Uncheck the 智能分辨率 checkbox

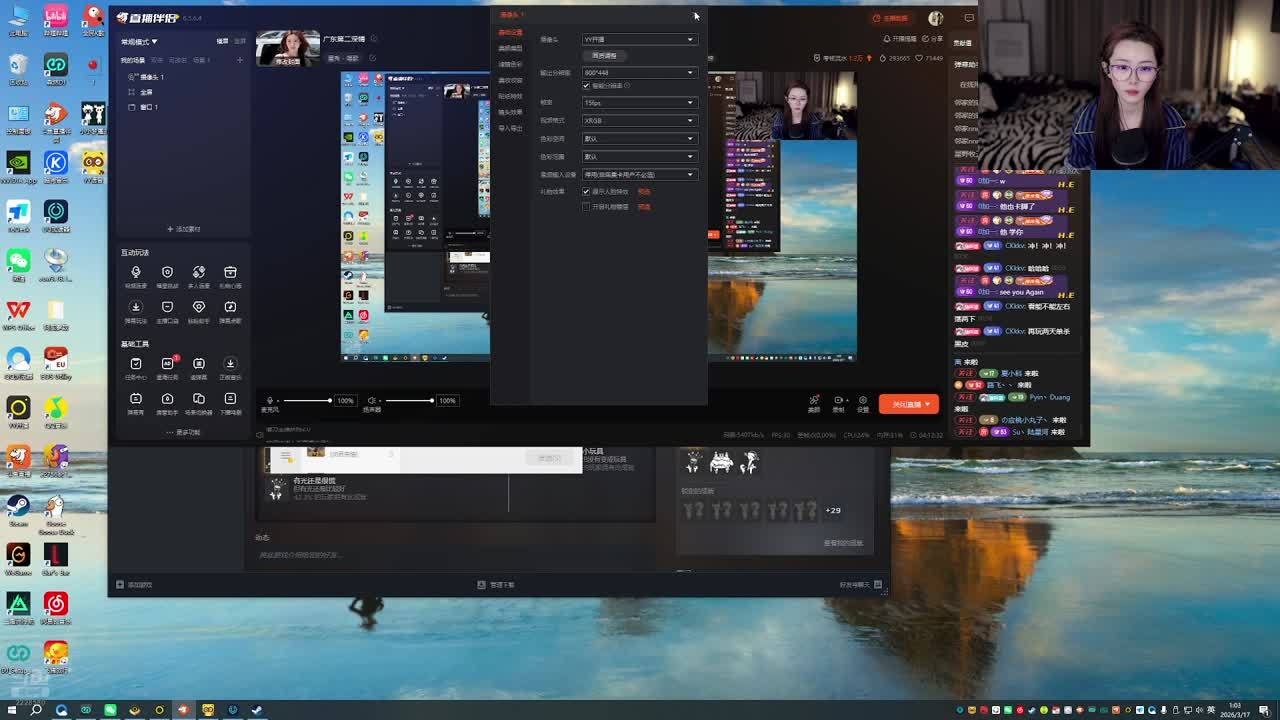(586, 86)
